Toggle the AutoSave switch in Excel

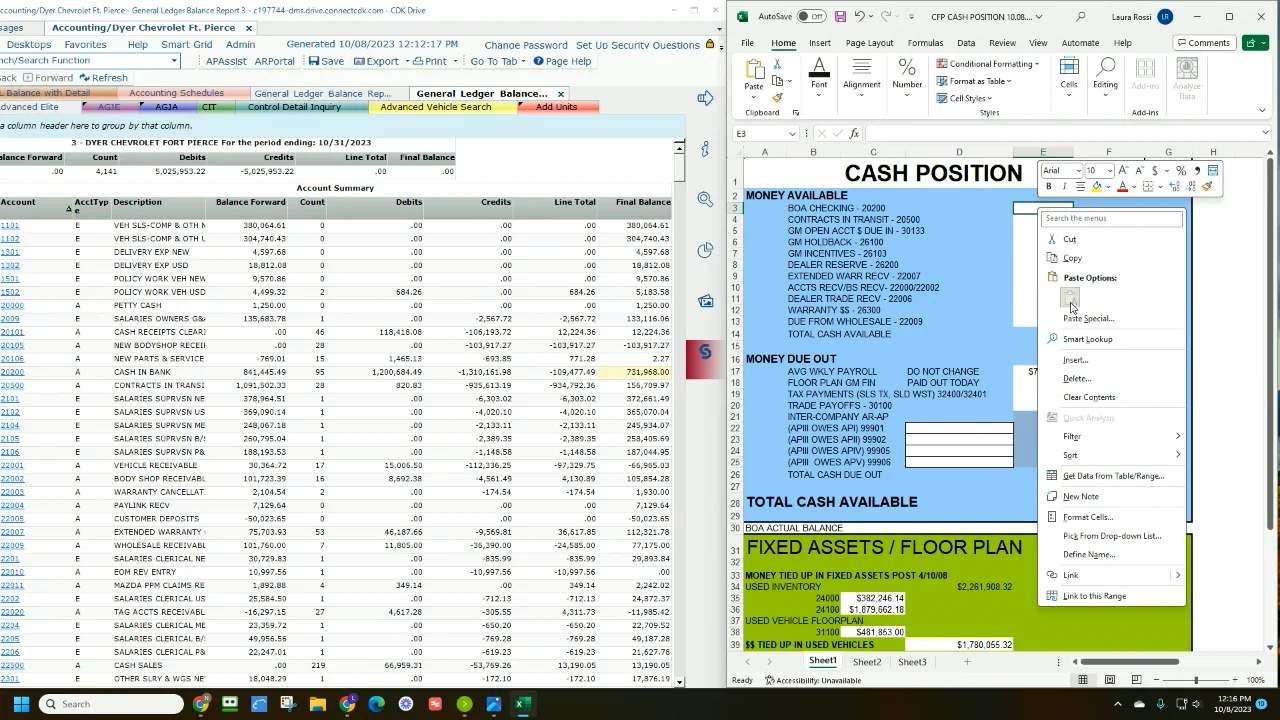pos(811,17)
